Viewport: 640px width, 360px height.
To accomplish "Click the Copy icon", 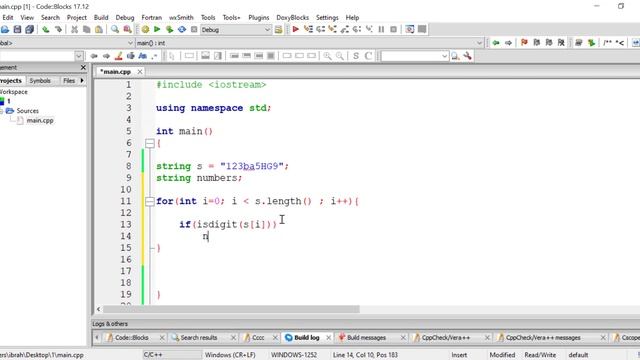I will [87, 29].
